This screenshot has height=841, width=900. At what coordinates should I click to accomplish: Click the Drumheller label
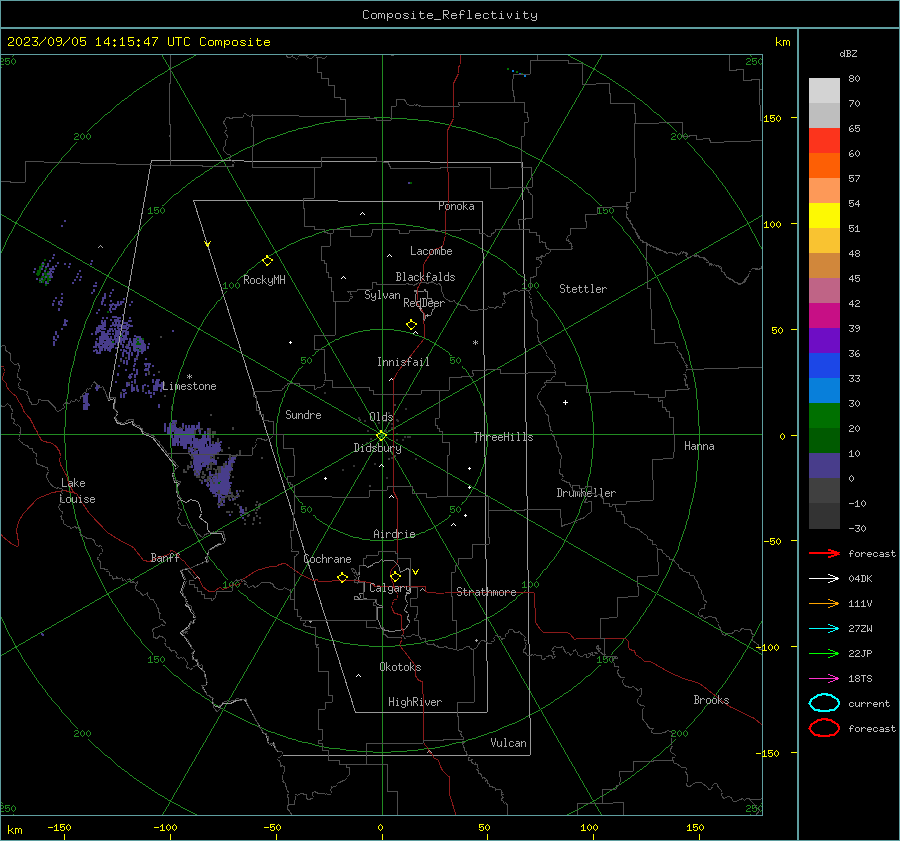click(x=586, y=493)
